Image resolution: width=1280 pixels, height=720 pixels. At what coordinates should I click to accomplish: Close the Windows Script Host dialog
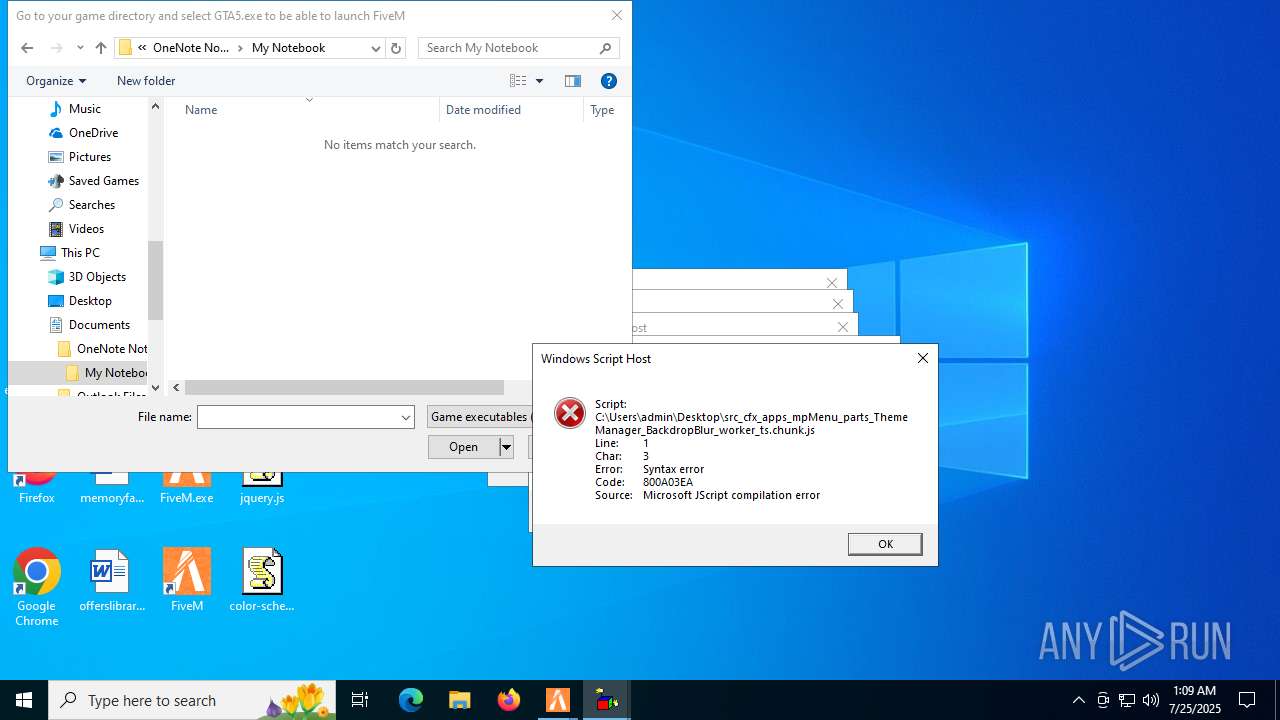point(923,358)
